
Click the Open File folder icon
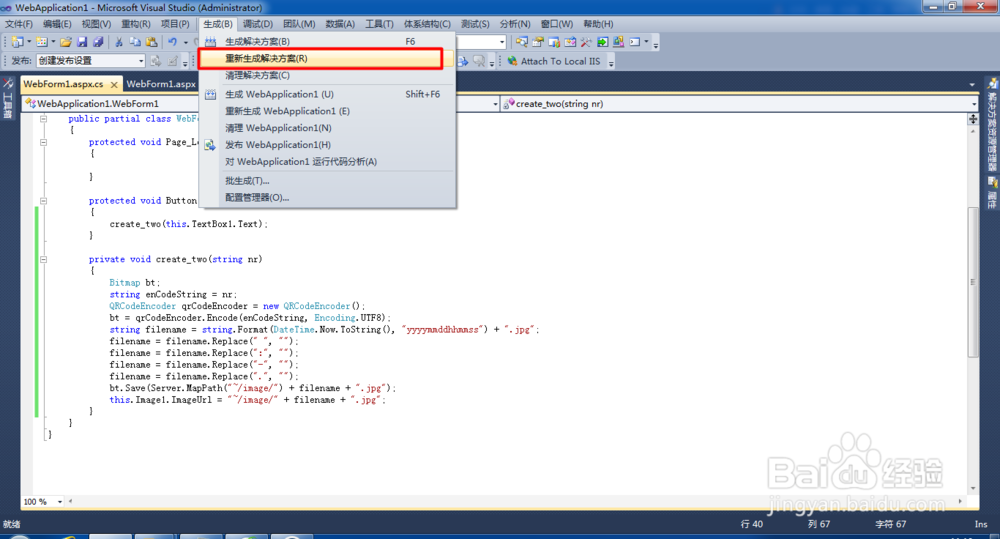tap(66, 42)
